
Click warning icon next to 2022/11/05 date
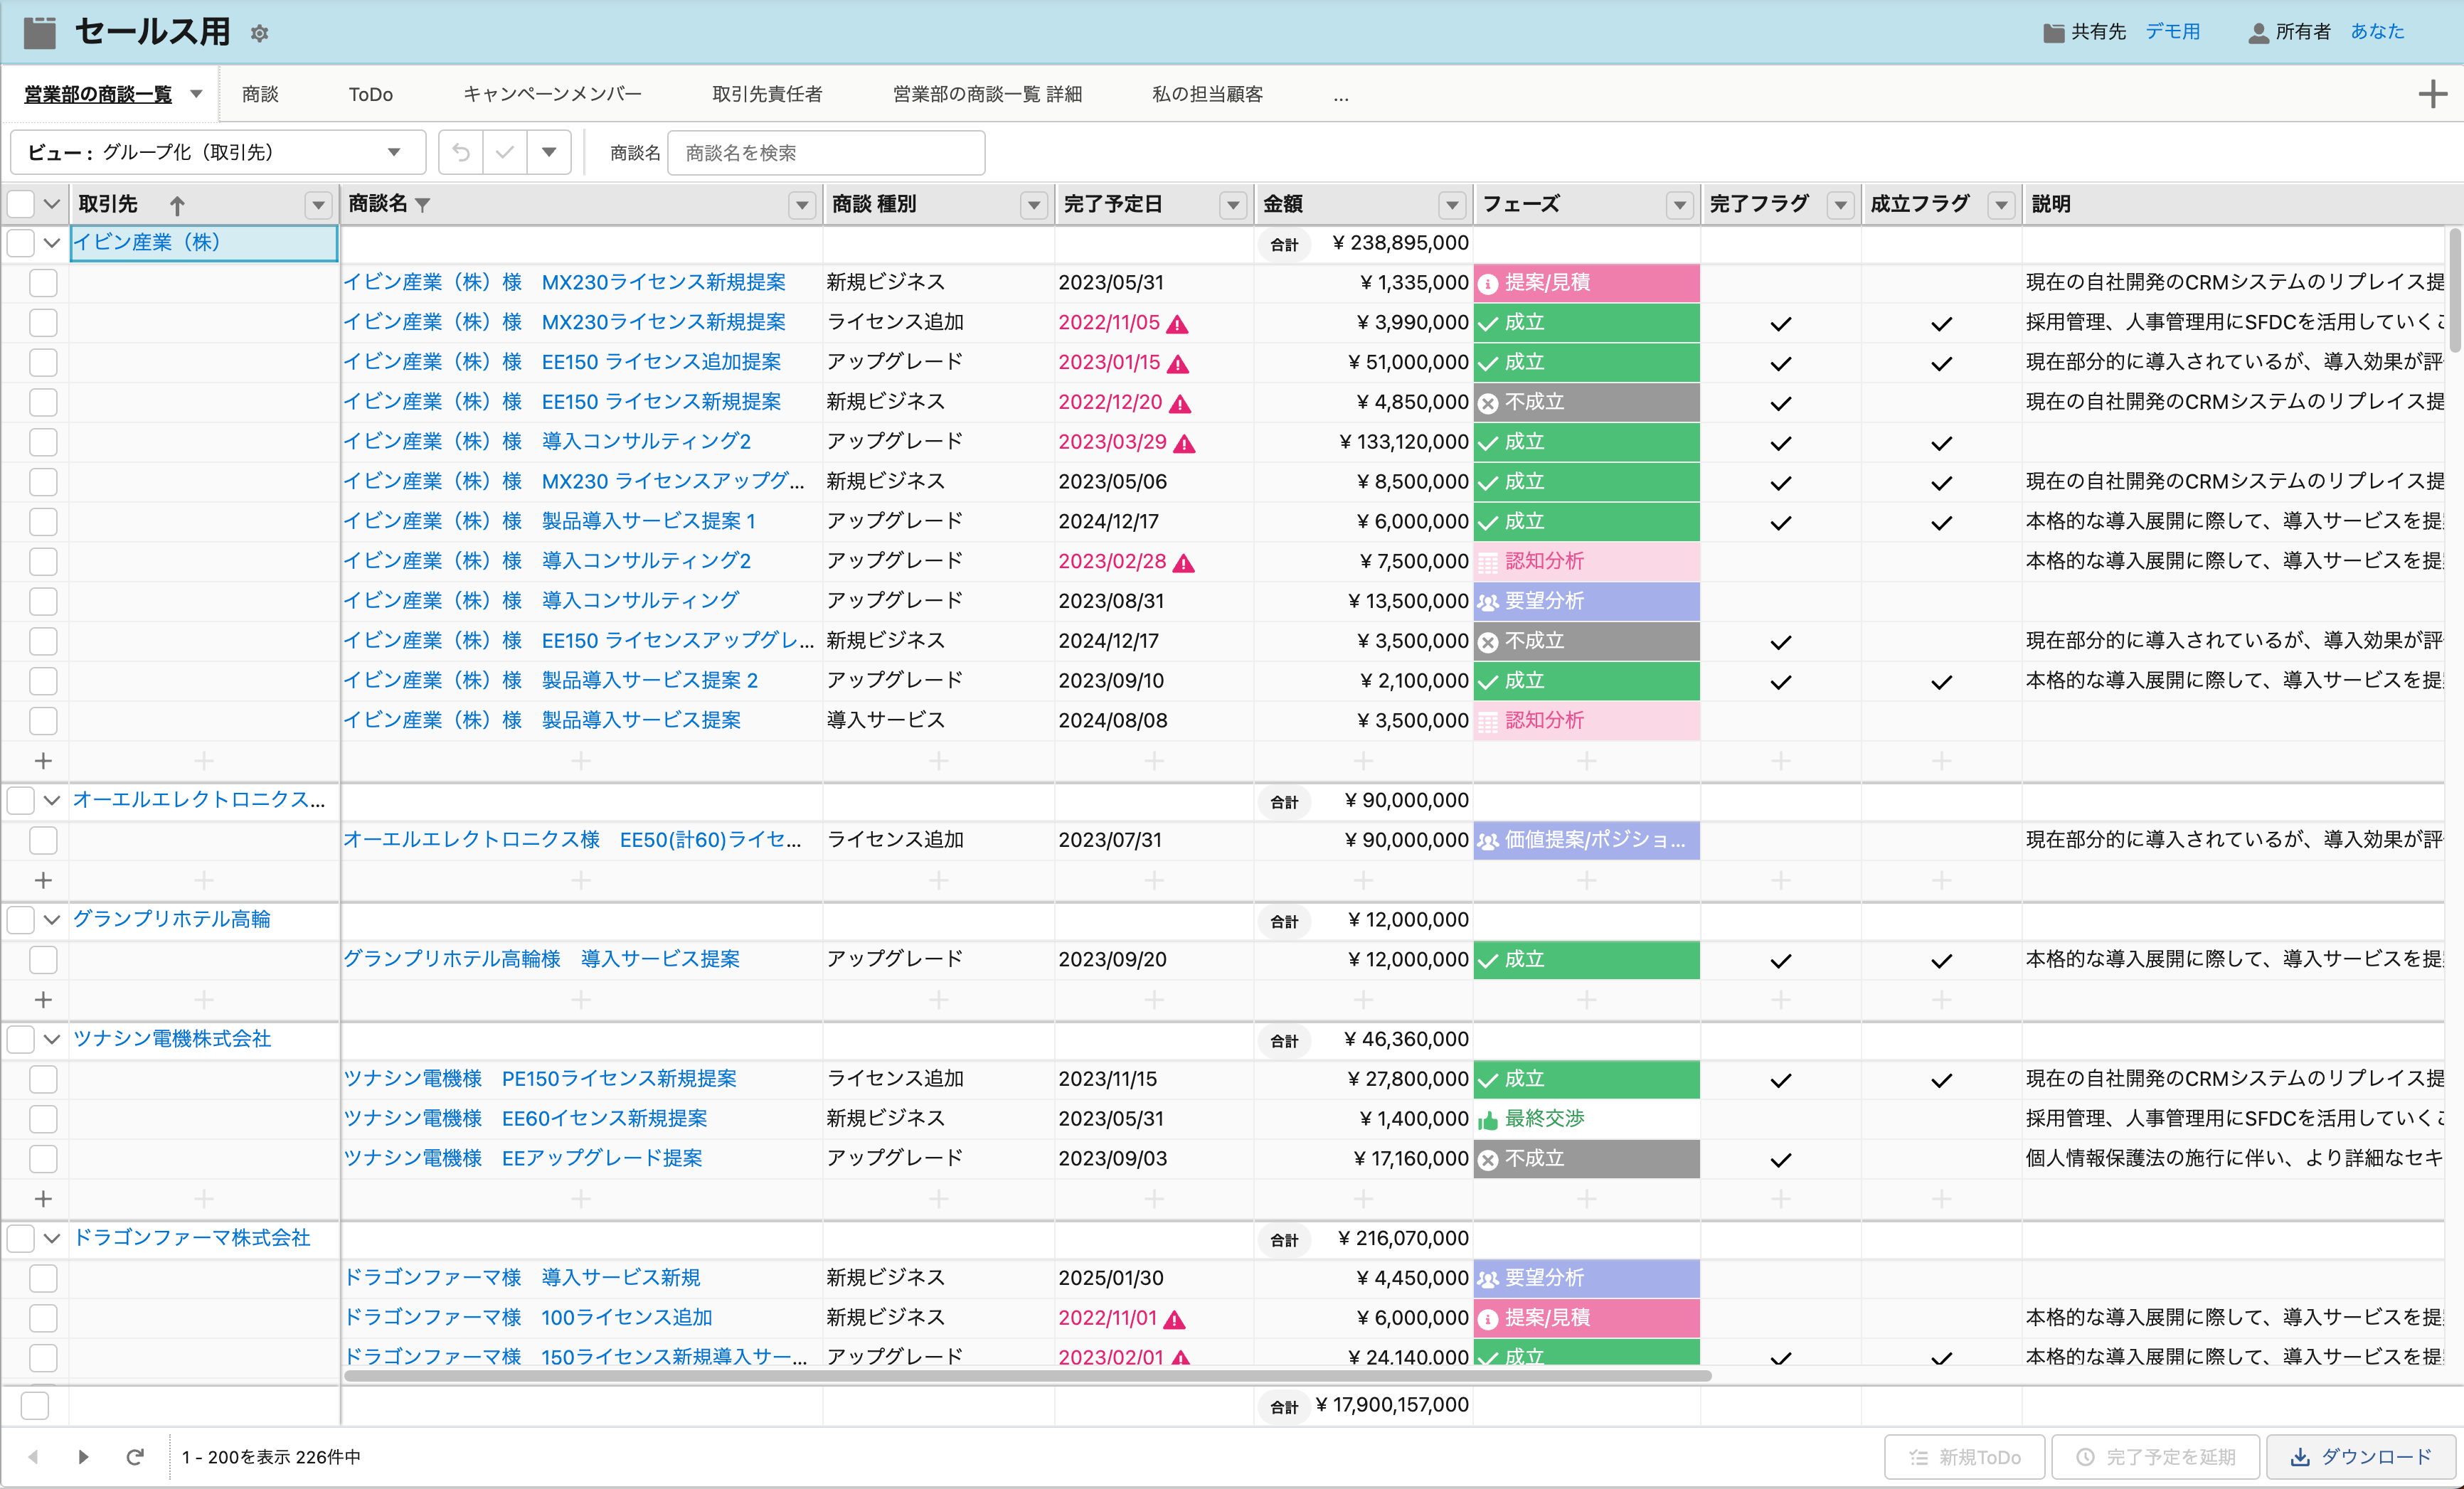point(1178,324)
